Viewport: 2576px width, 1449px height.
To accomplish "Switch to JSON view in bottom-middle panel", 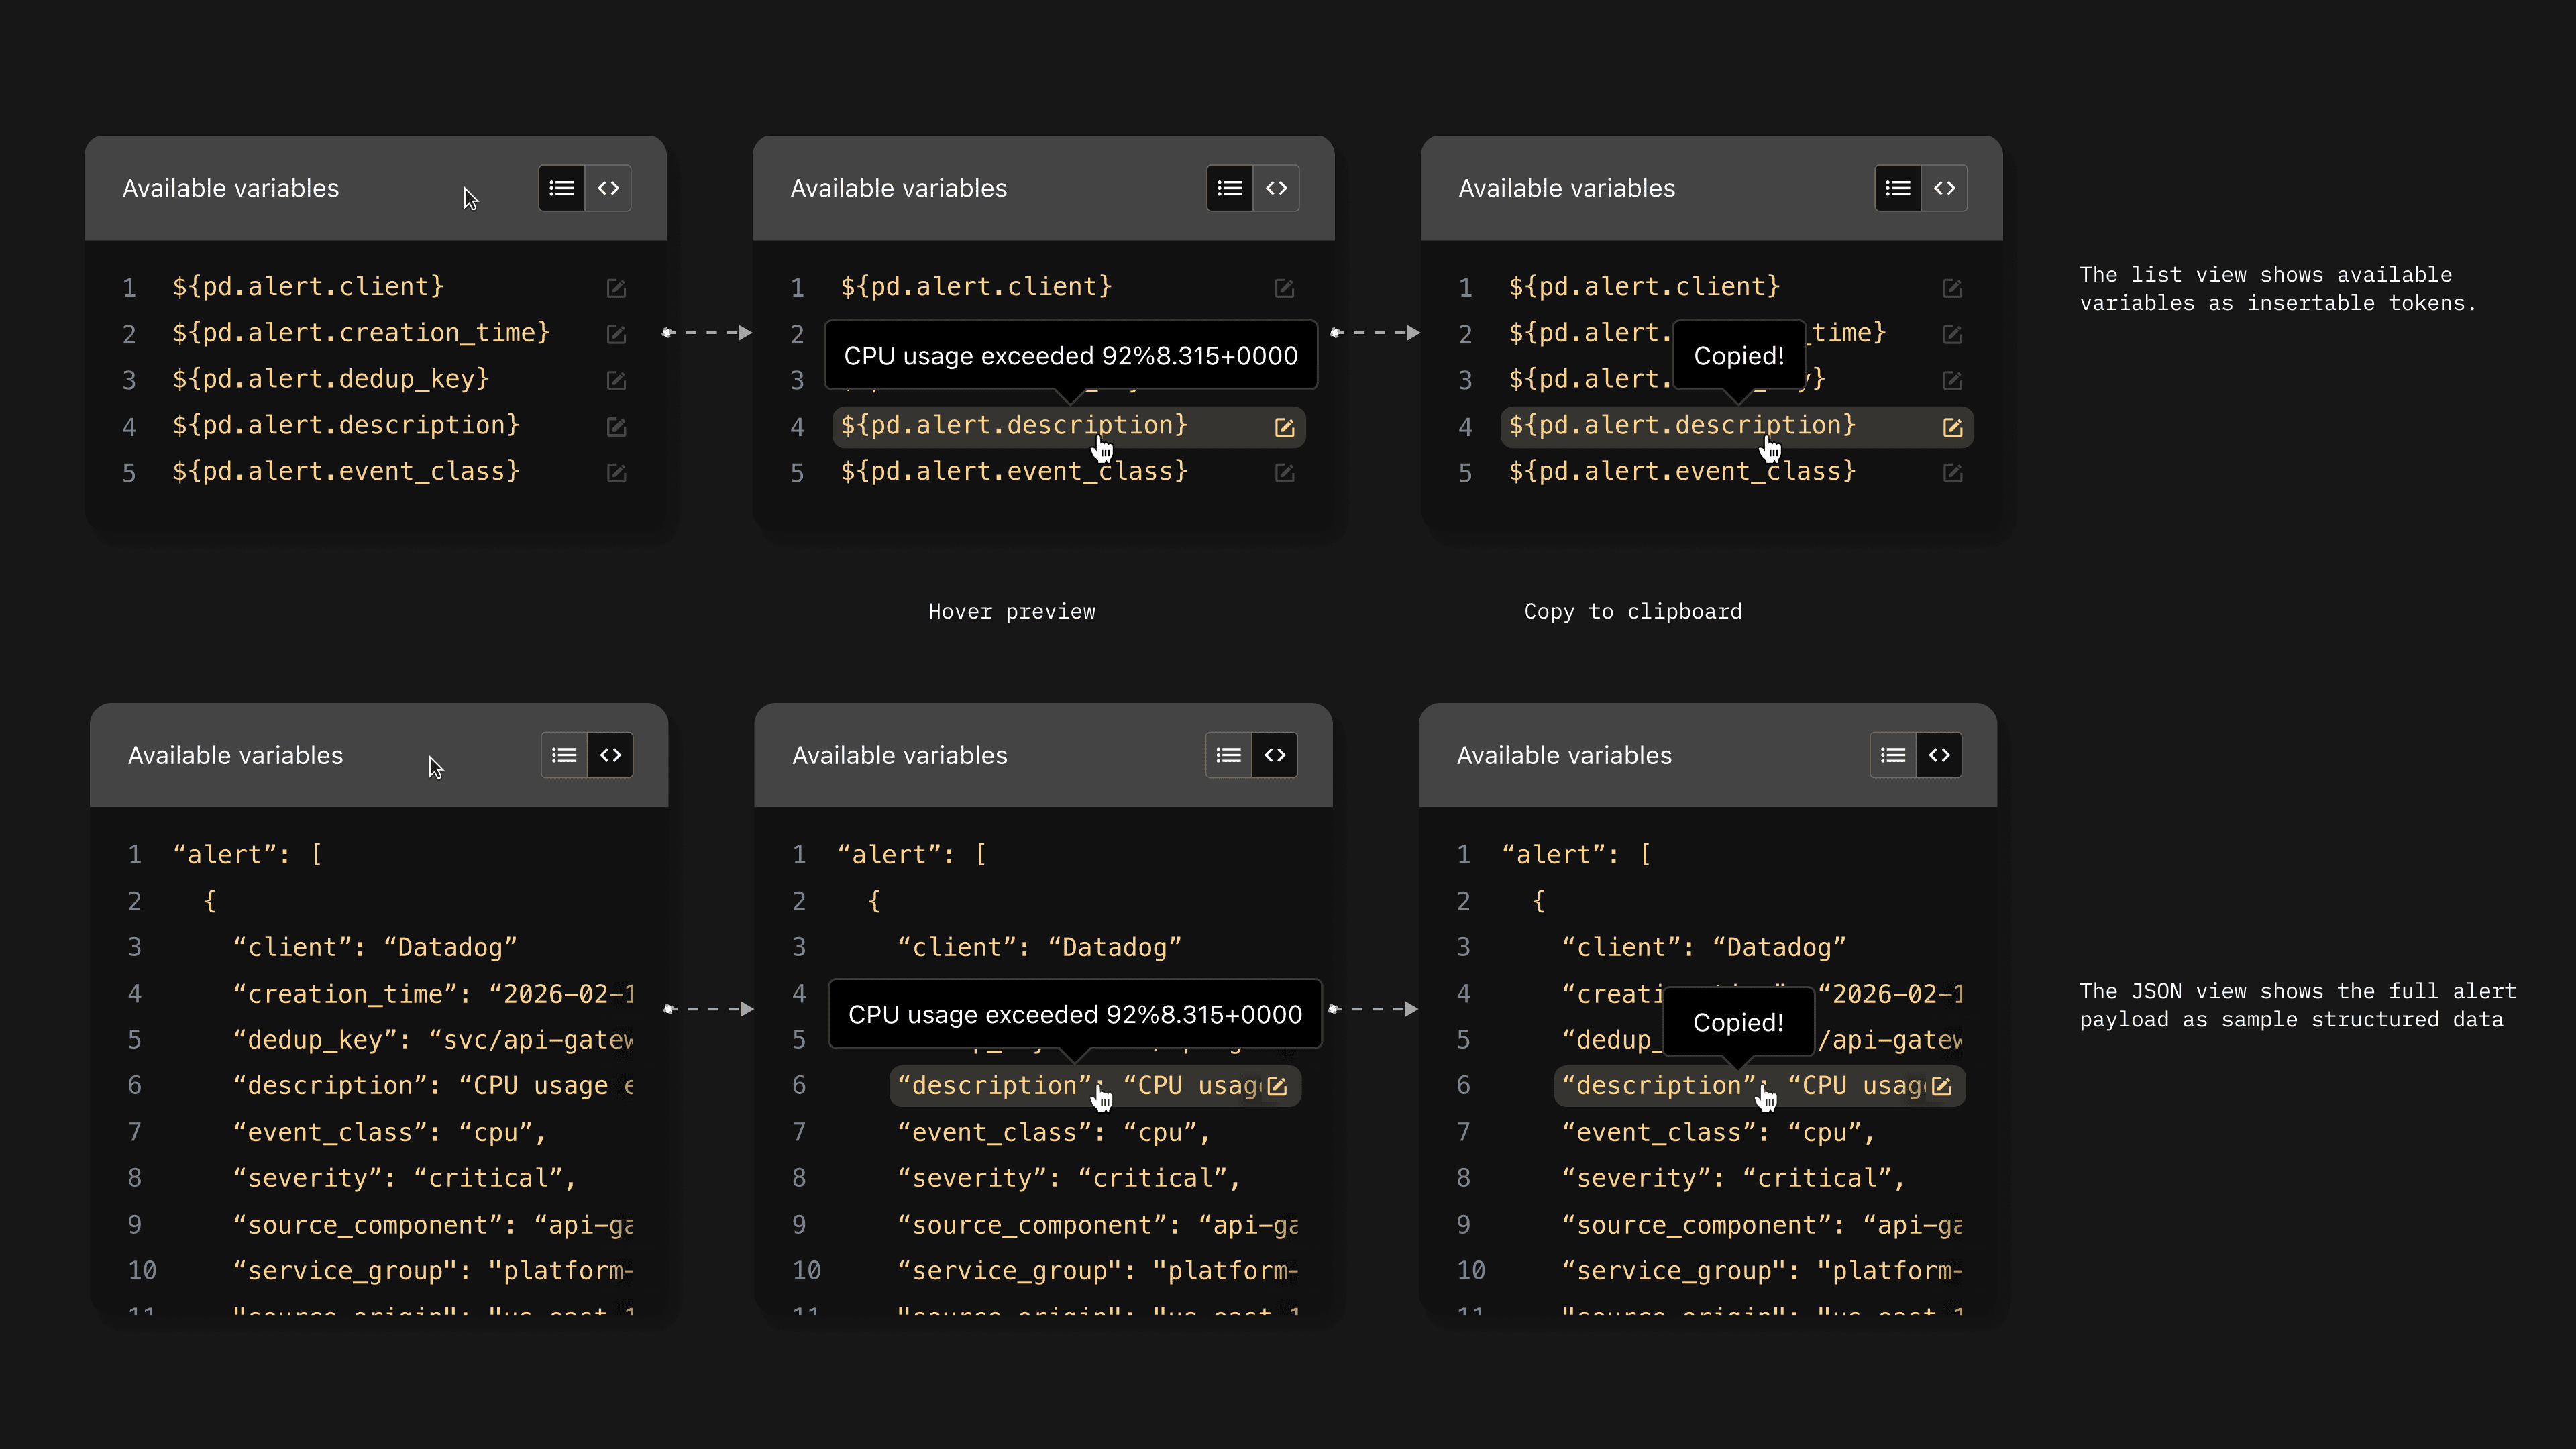I will (1275, 755).
